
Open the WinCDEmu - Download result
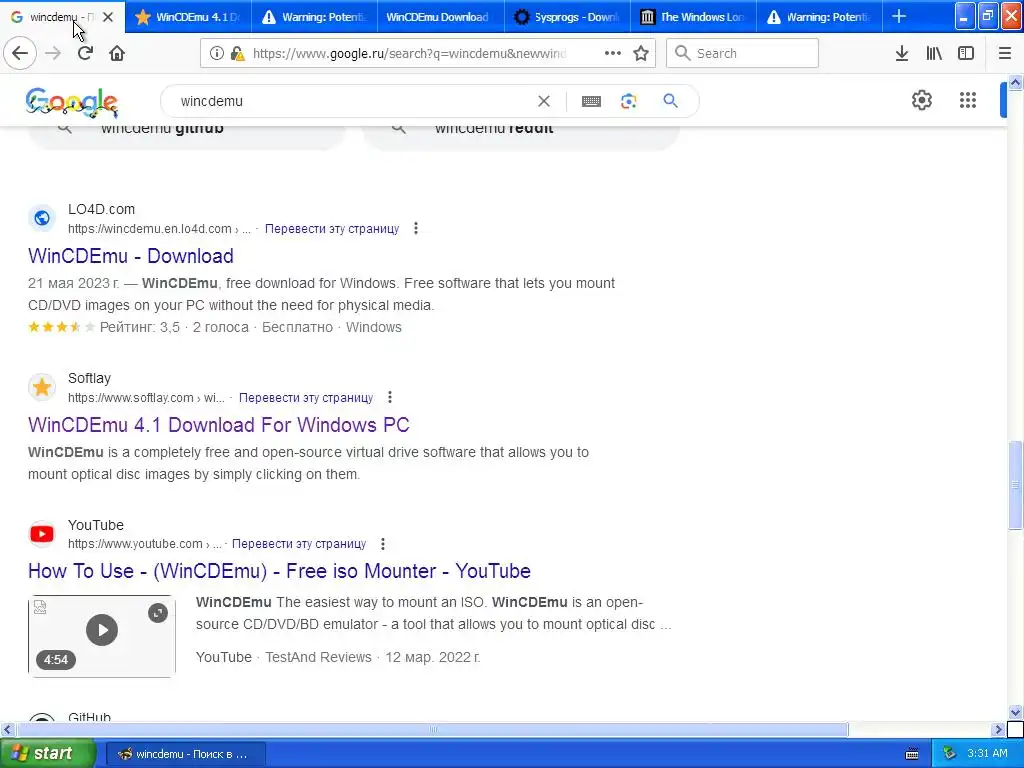pyautogui.click(x=131, y=256)
